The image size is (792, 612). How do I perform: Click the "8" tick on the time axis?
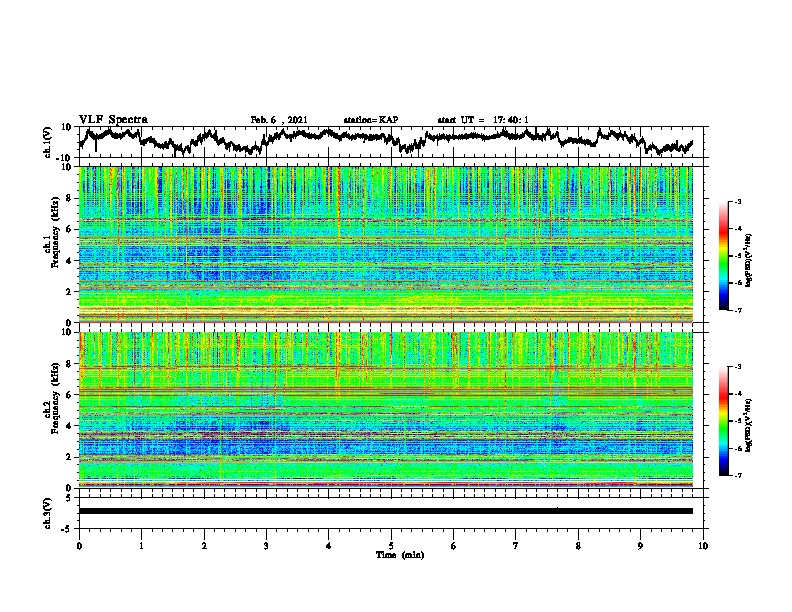(578, 546)
